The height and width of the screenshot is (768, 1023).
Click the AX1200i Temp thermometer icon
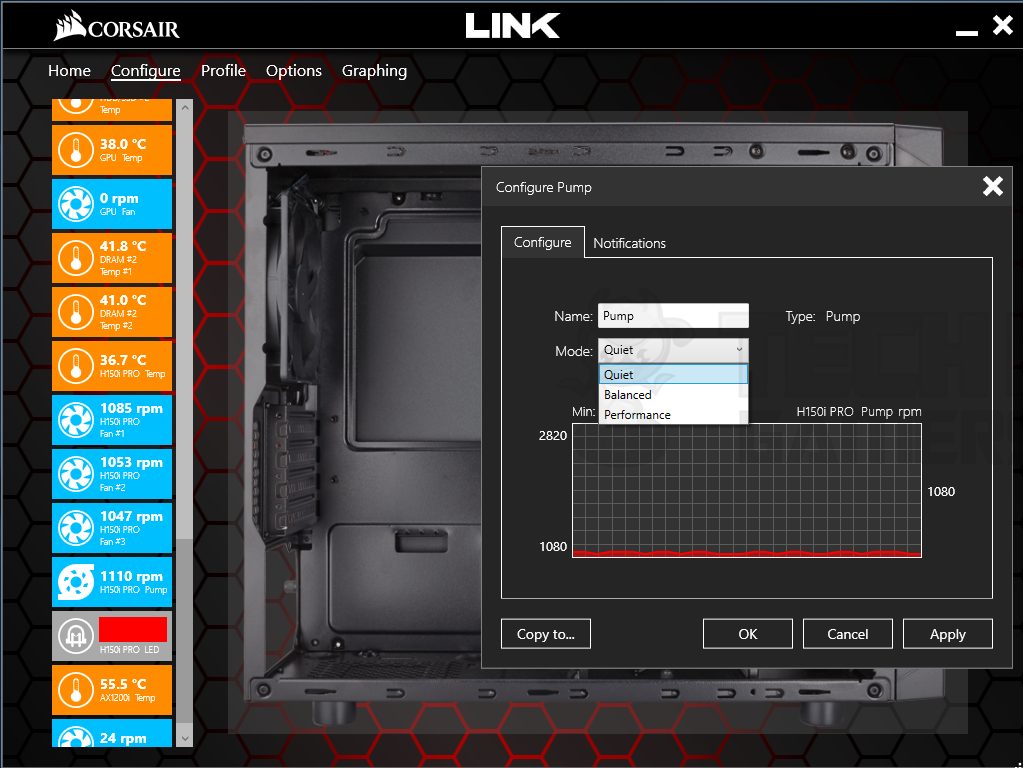pyautogui.click(x=76, y=690)
